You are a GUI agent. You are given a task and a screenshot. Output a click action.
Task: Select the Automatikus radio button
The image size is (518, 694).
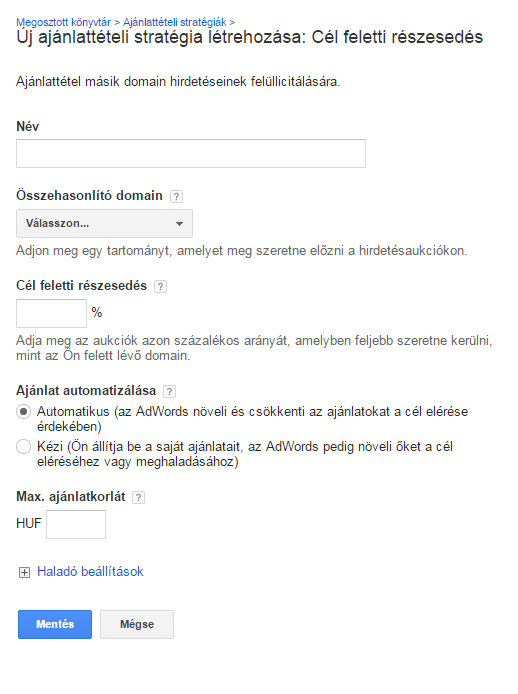[x=23, y=412]
